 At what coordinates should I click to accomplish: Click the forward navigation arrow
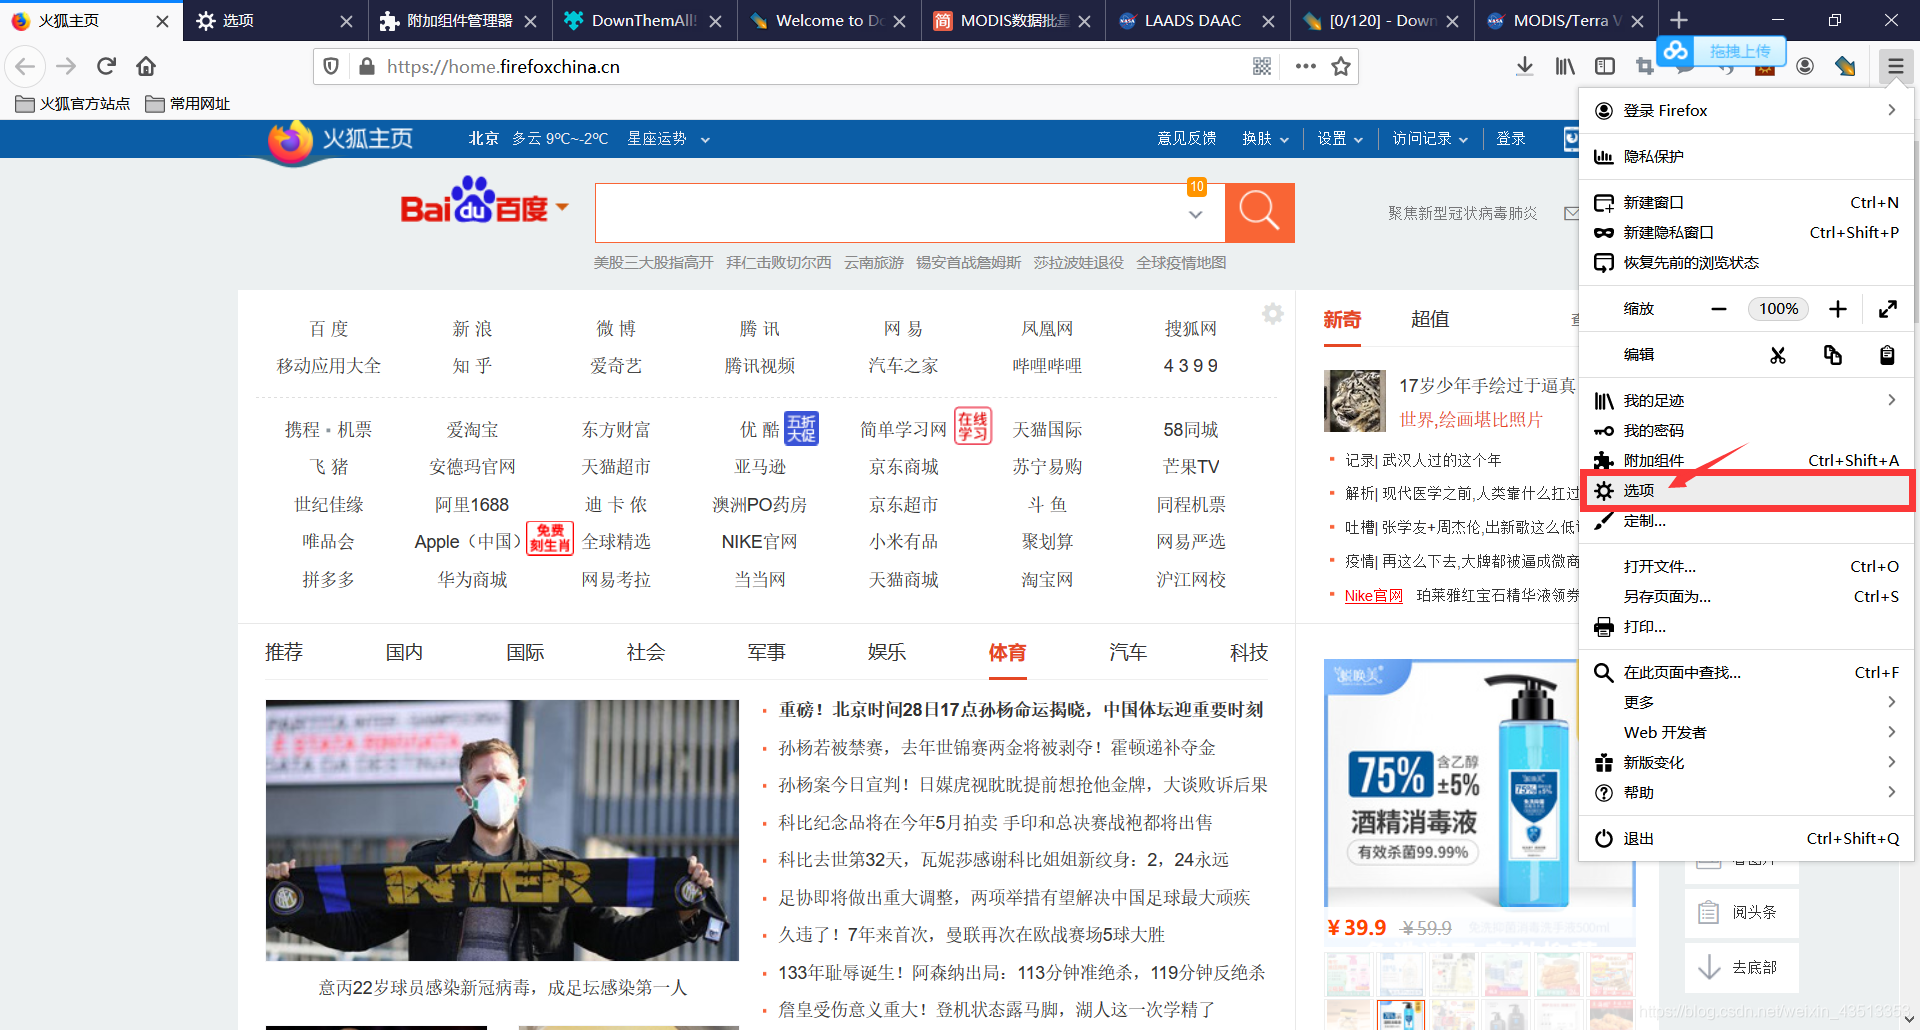click(x=66, y=66)
